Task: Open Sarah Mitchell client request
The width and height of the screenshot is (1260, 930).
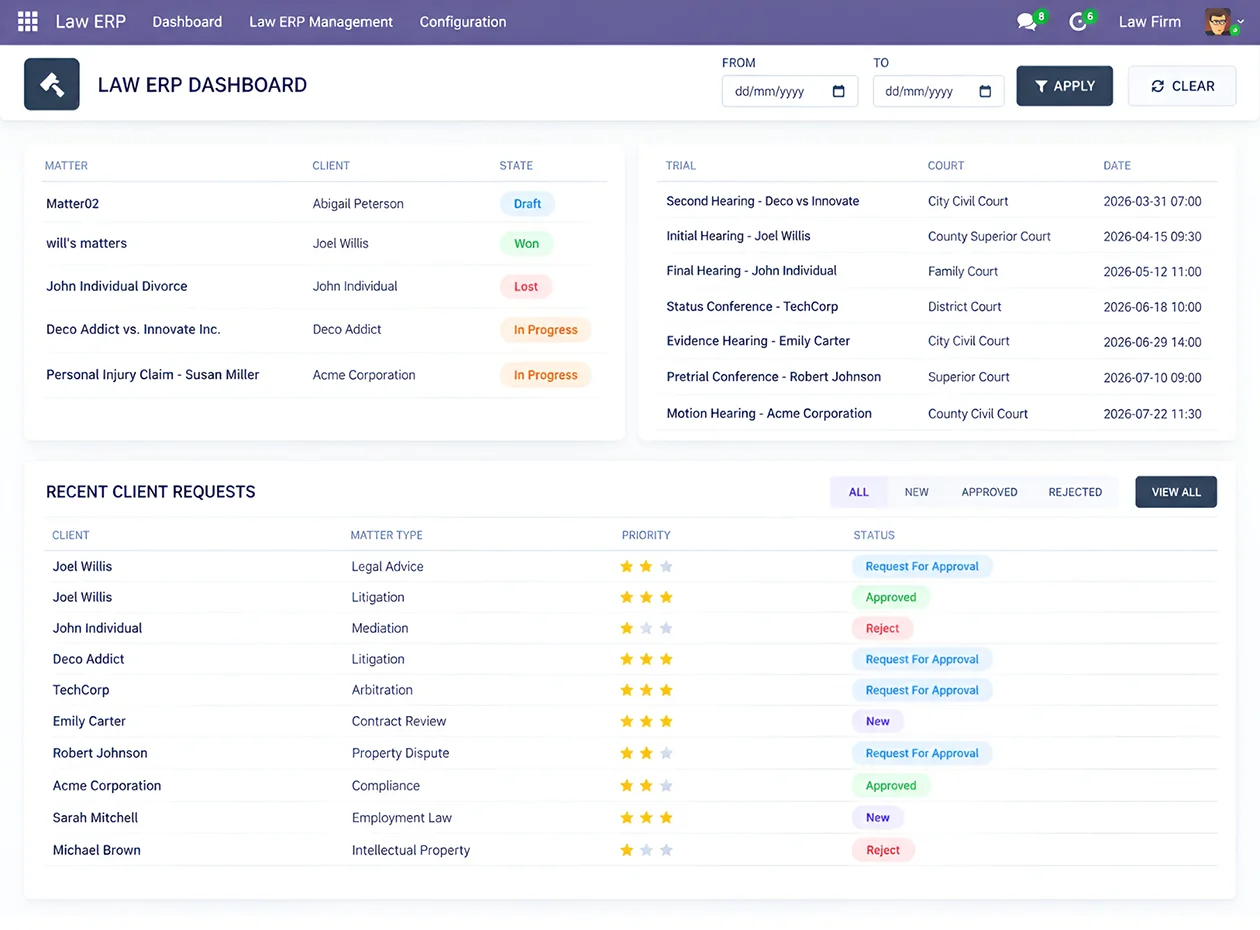Action: coord(631,818)
